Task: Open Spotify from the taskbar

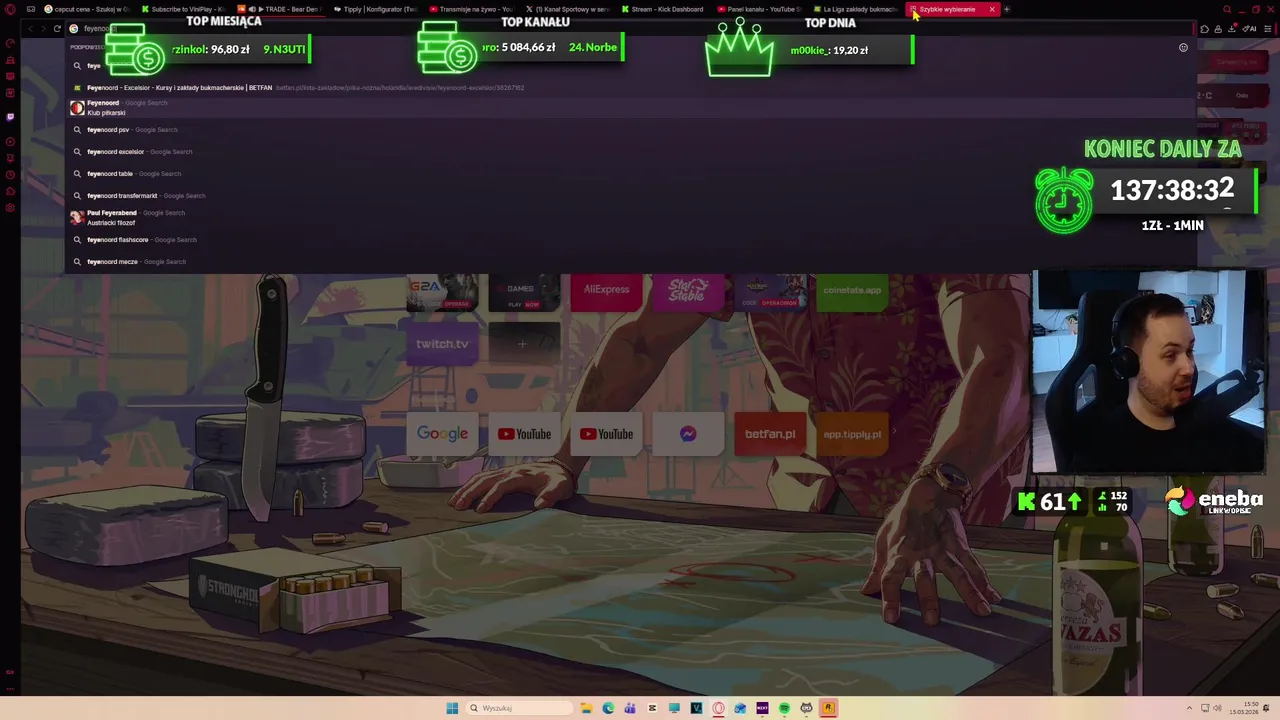Action: click(x=784, y=708)
